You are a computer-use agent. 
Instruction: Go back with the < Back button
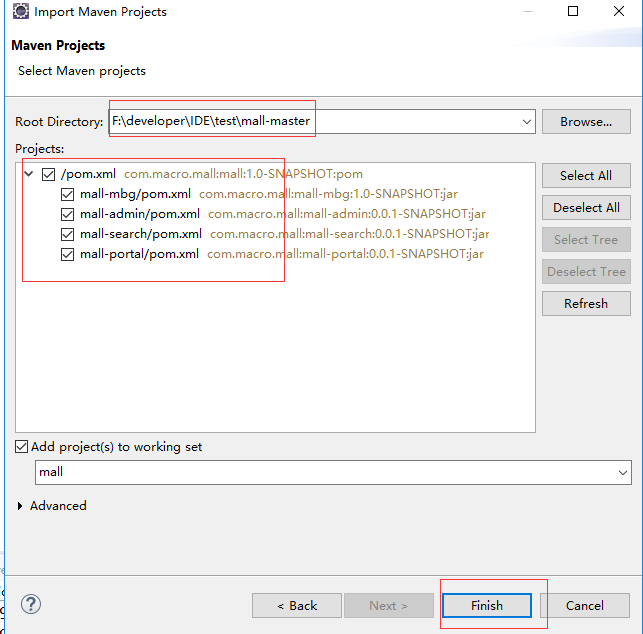[x=297, y=605]
